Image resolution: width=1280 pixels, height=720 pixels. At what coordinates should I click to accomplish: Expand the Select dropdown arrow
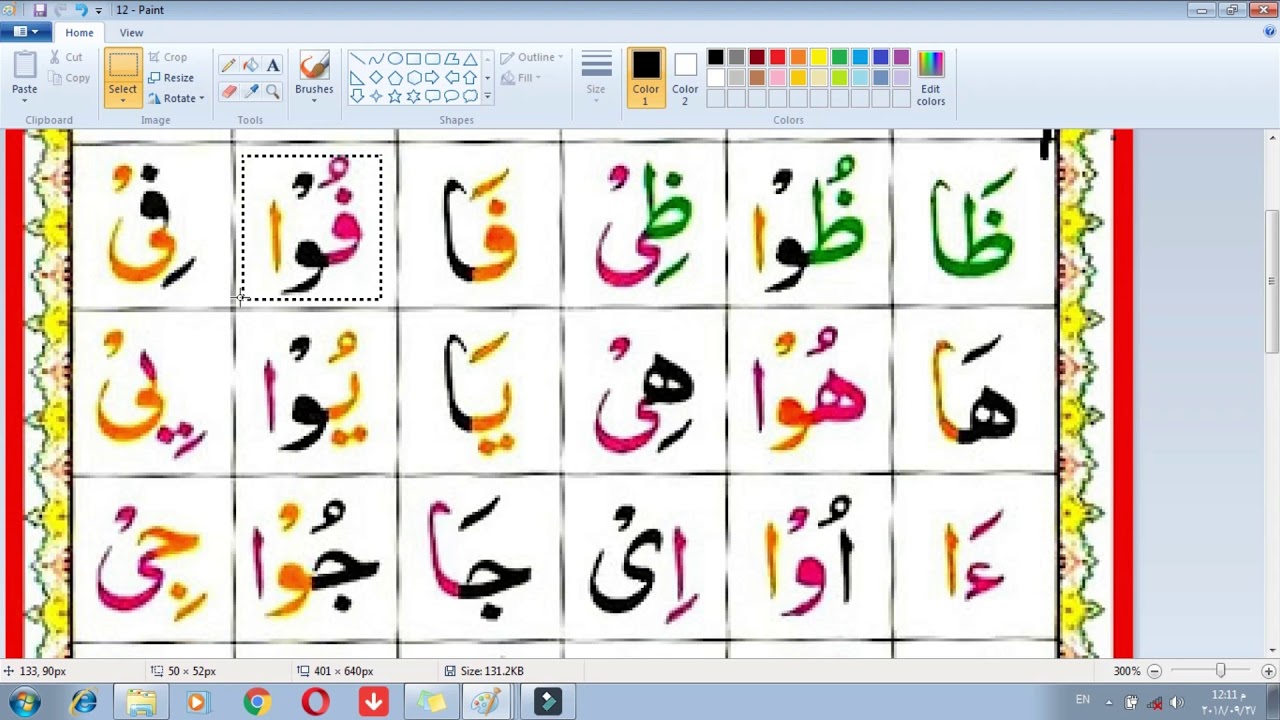point(123,102)
